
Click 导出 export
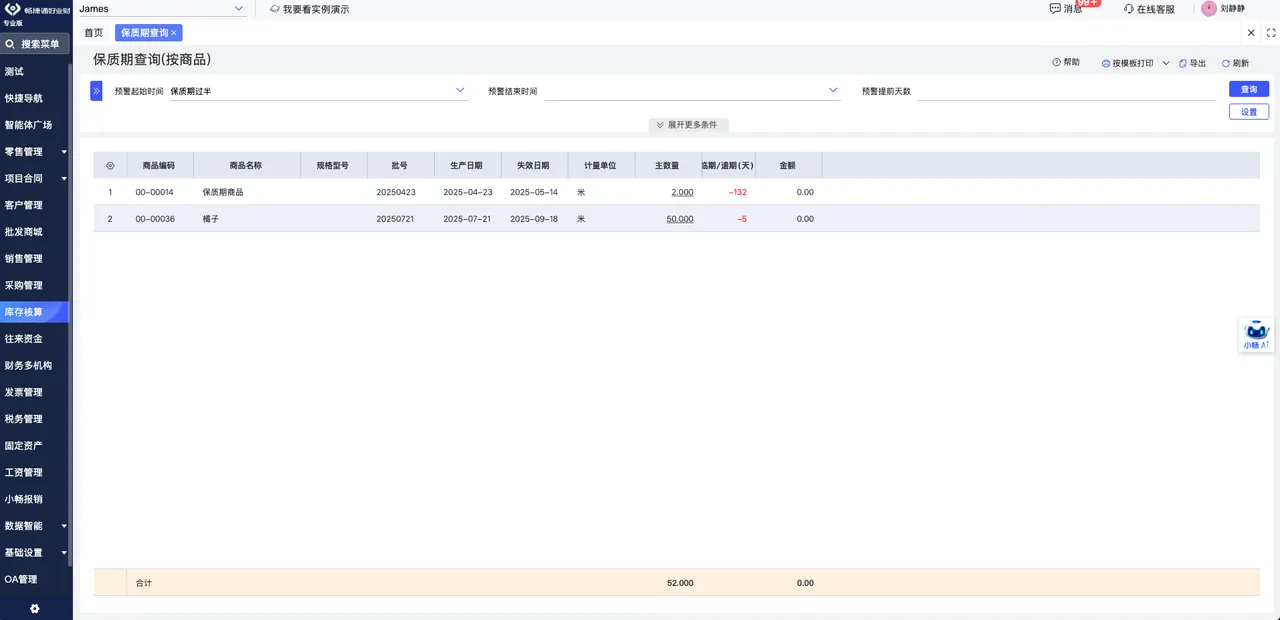click(x=1193, y=63)
